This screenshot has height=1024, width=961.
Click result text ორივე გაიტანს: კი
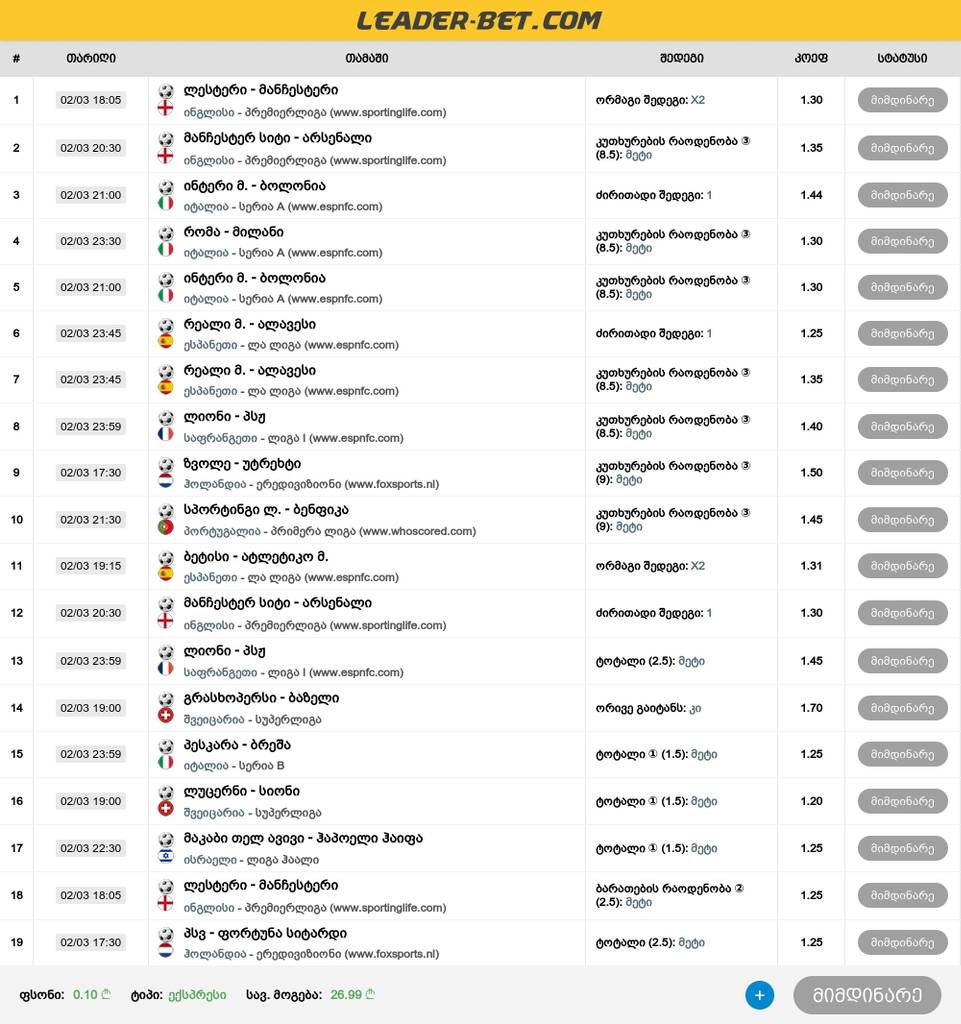pos(648,708)
